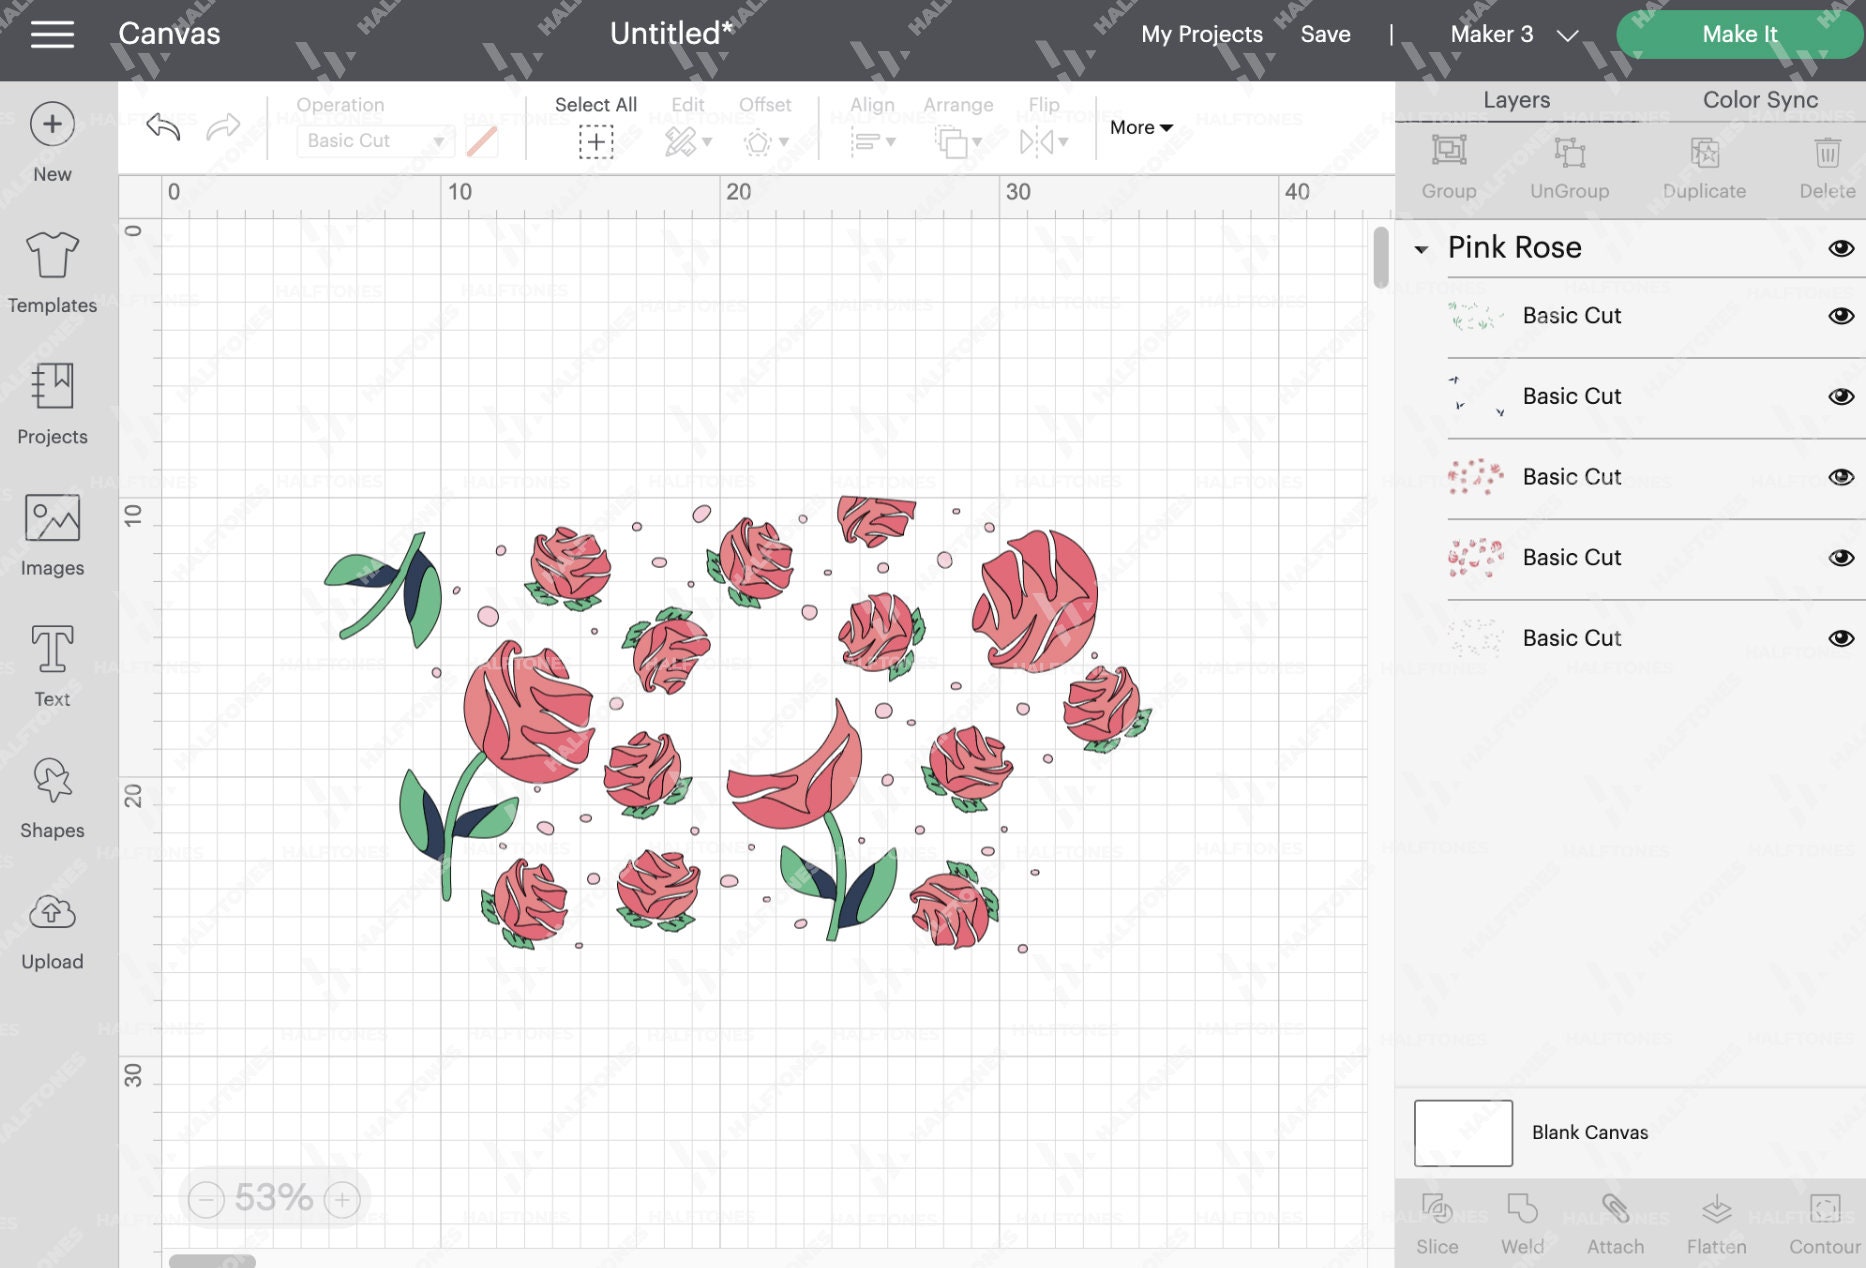Screen dimensions: 1866x1268
Task: Zoom in the canvas
Action: tap(342, 1198)
